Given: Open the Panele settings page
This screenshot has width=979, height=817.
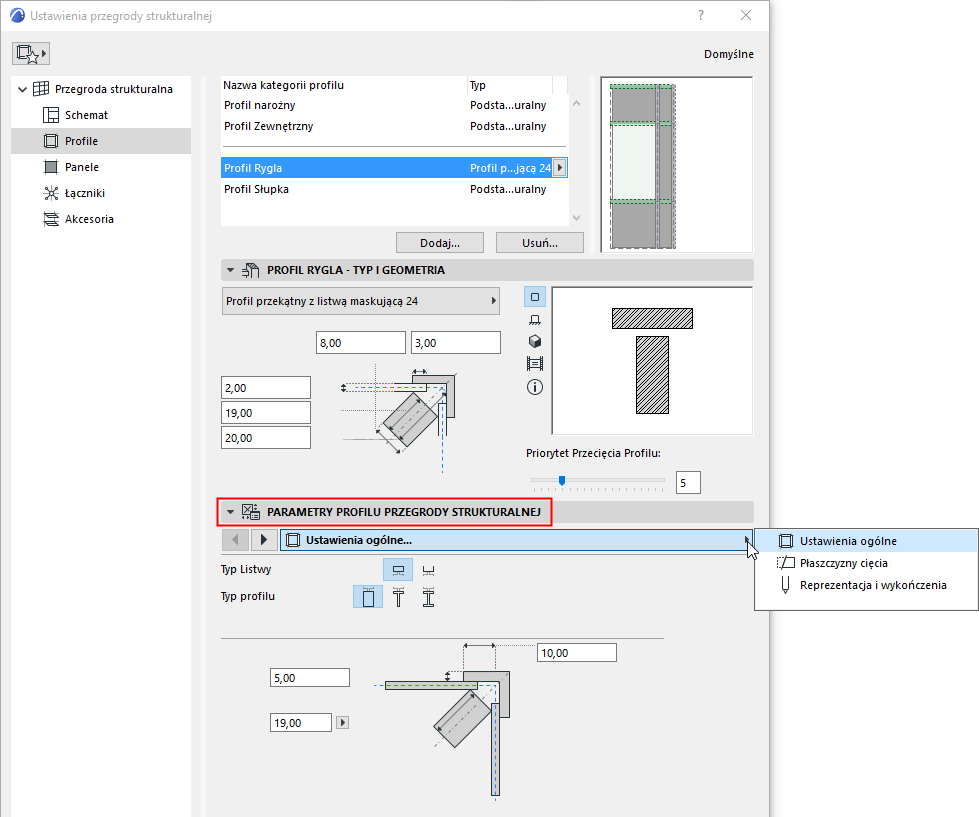Looking at the screenshot, I should coord(82,167).
